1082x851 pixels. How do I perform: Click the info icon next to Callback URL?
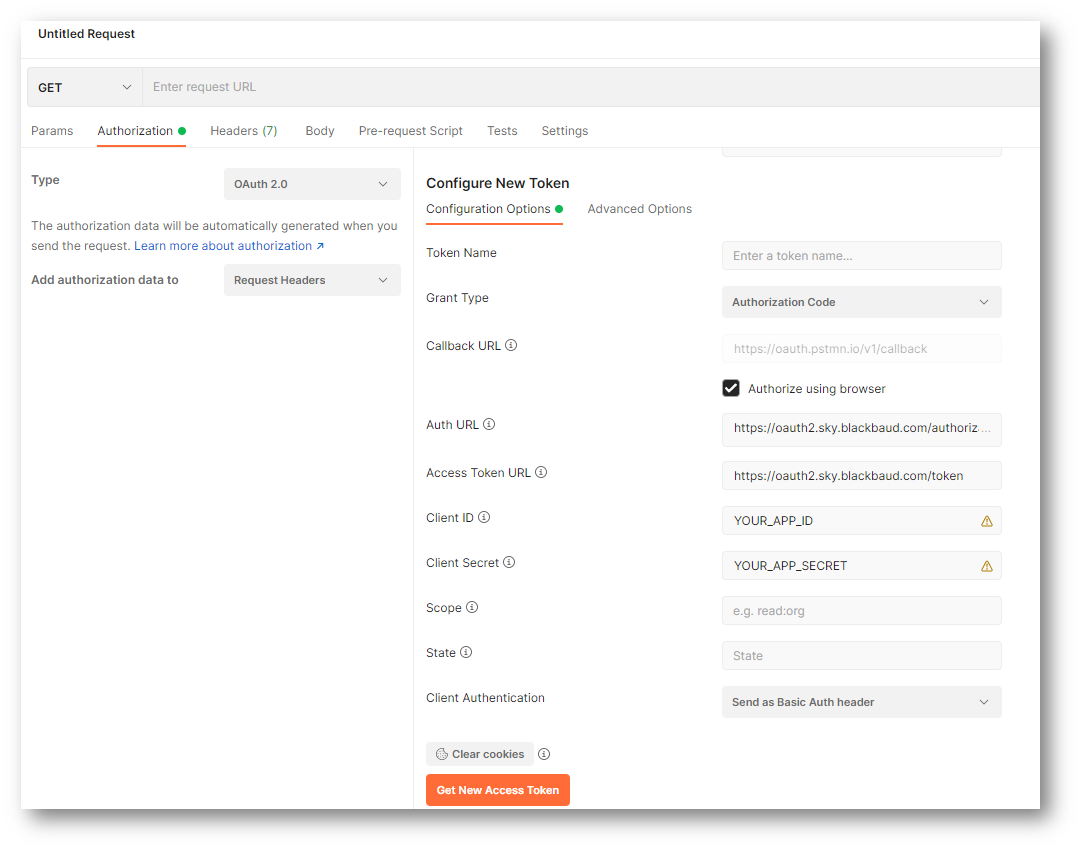point(511,345)
